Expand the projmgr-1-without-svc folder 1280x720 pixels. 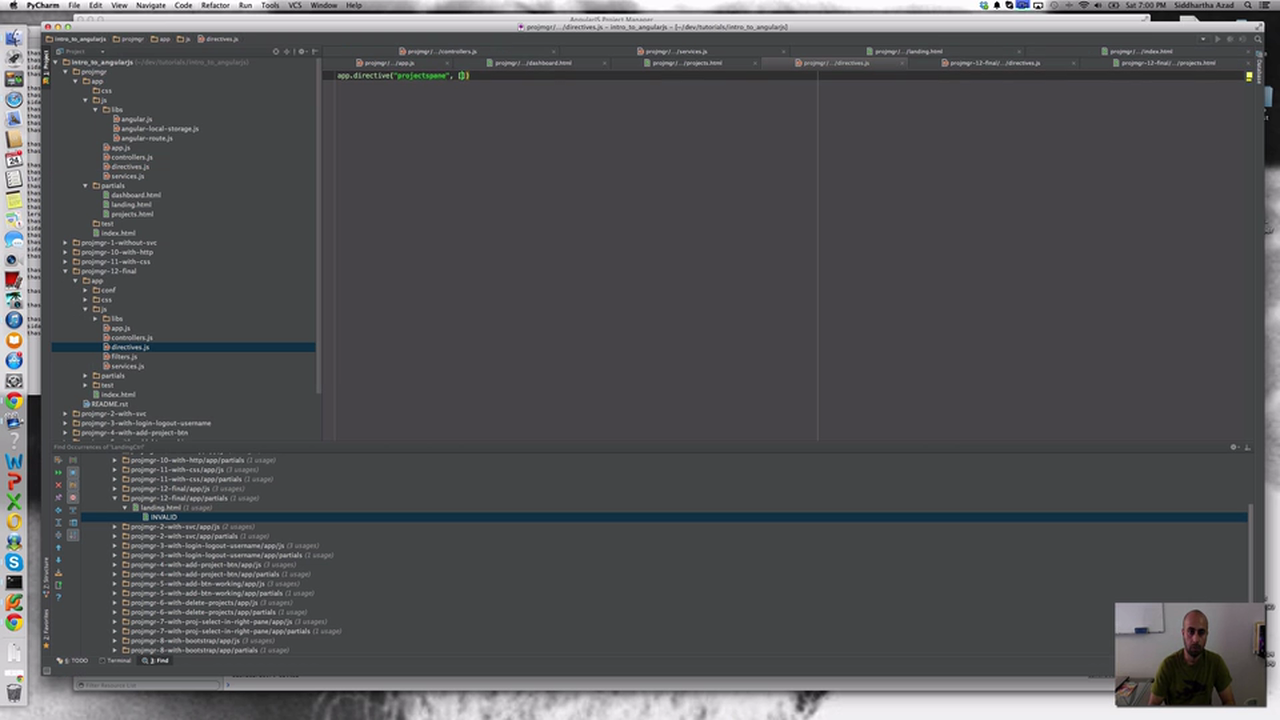coord(66,243)
